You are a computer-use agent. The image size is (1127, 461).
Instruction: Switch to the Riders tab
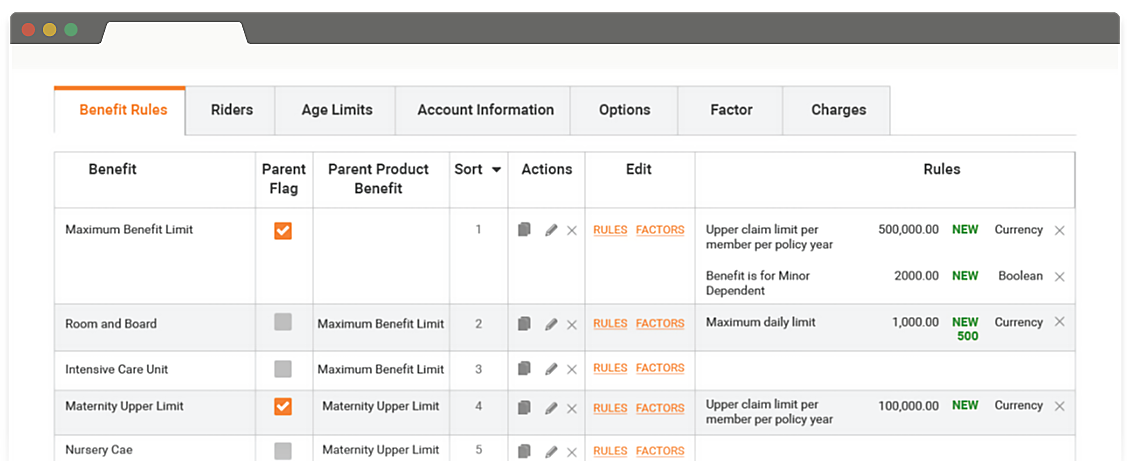pos(232,110)
